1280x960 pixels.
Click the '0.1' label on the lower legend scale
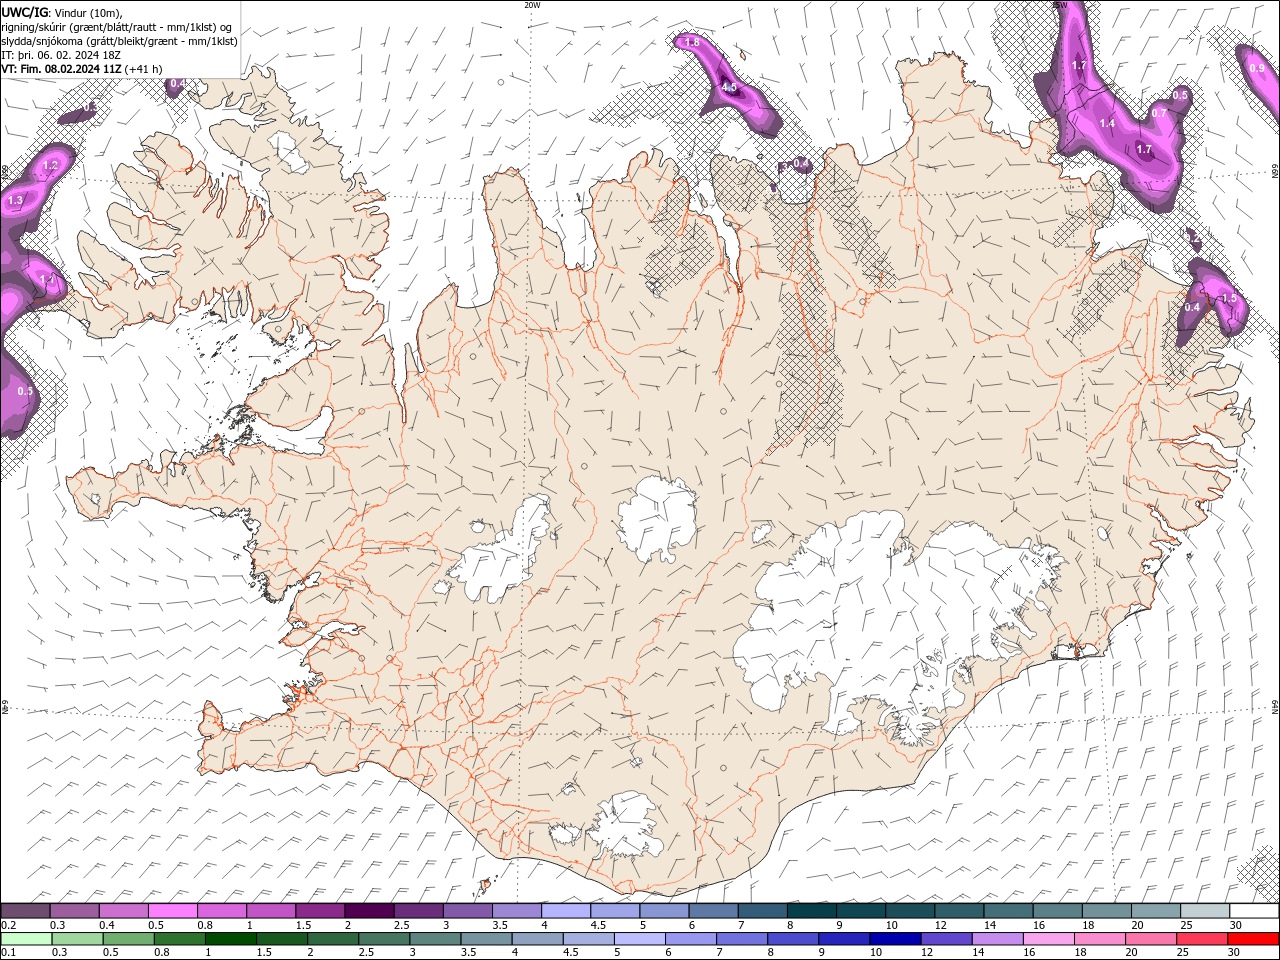9,953
